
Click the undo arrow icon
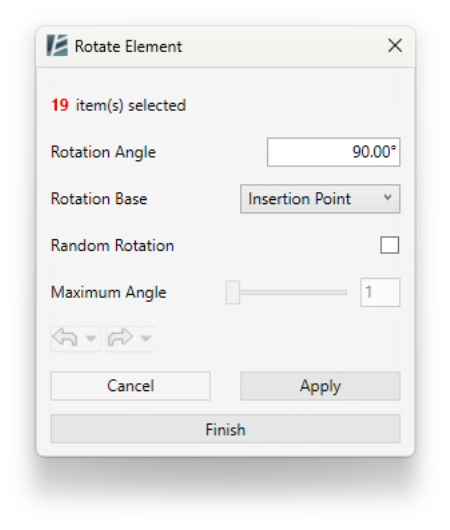pyautogui.click(x=65, y=338)
